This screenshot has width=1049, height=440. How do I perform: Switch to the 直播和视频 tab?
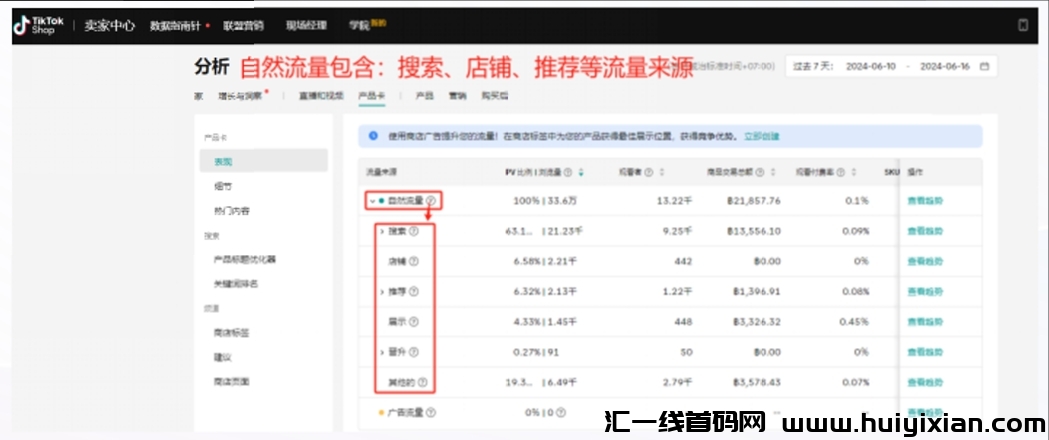[x=319, y=96]
